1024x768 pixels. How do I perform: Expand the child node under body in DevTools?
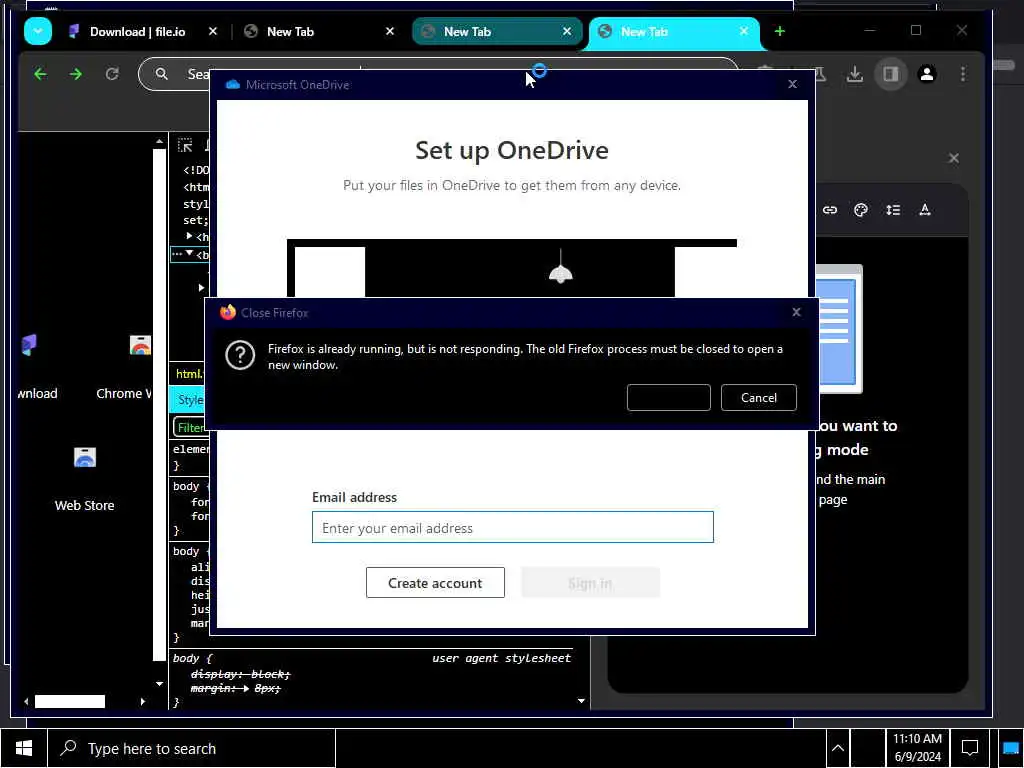tap(201, 287)
